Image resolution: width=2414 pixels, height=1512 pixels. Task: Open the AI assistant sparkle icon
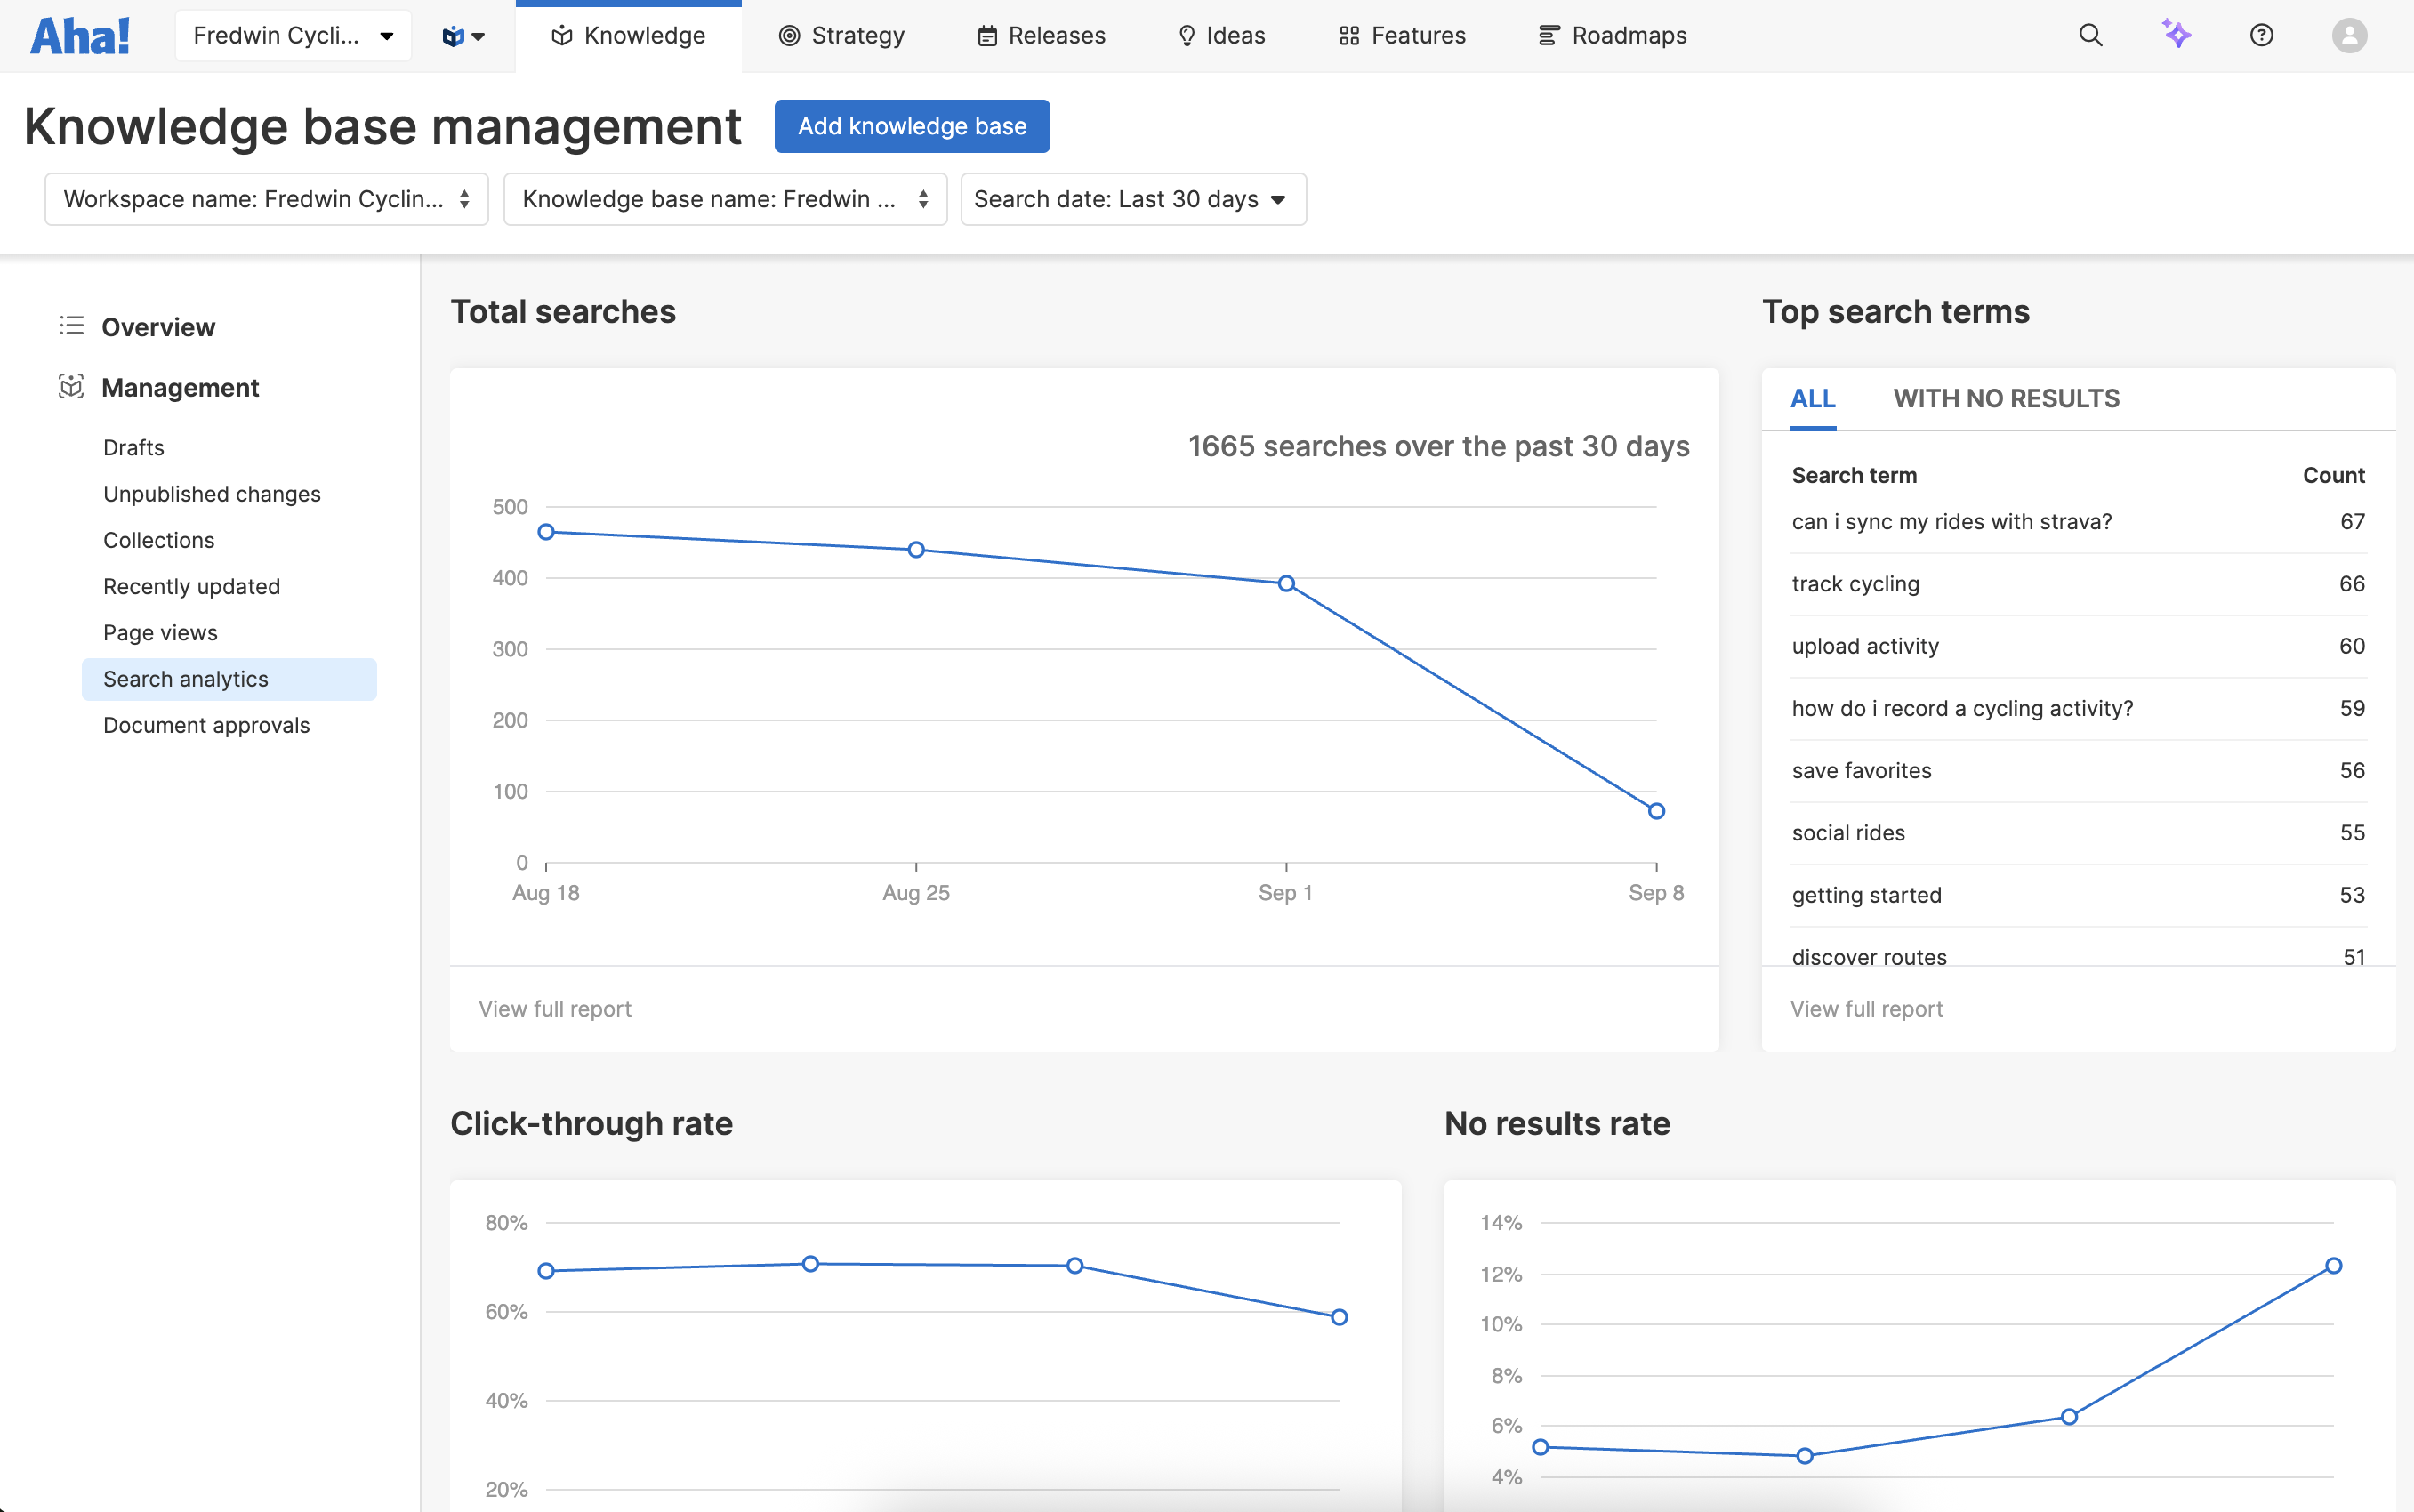pos(2176,35)
